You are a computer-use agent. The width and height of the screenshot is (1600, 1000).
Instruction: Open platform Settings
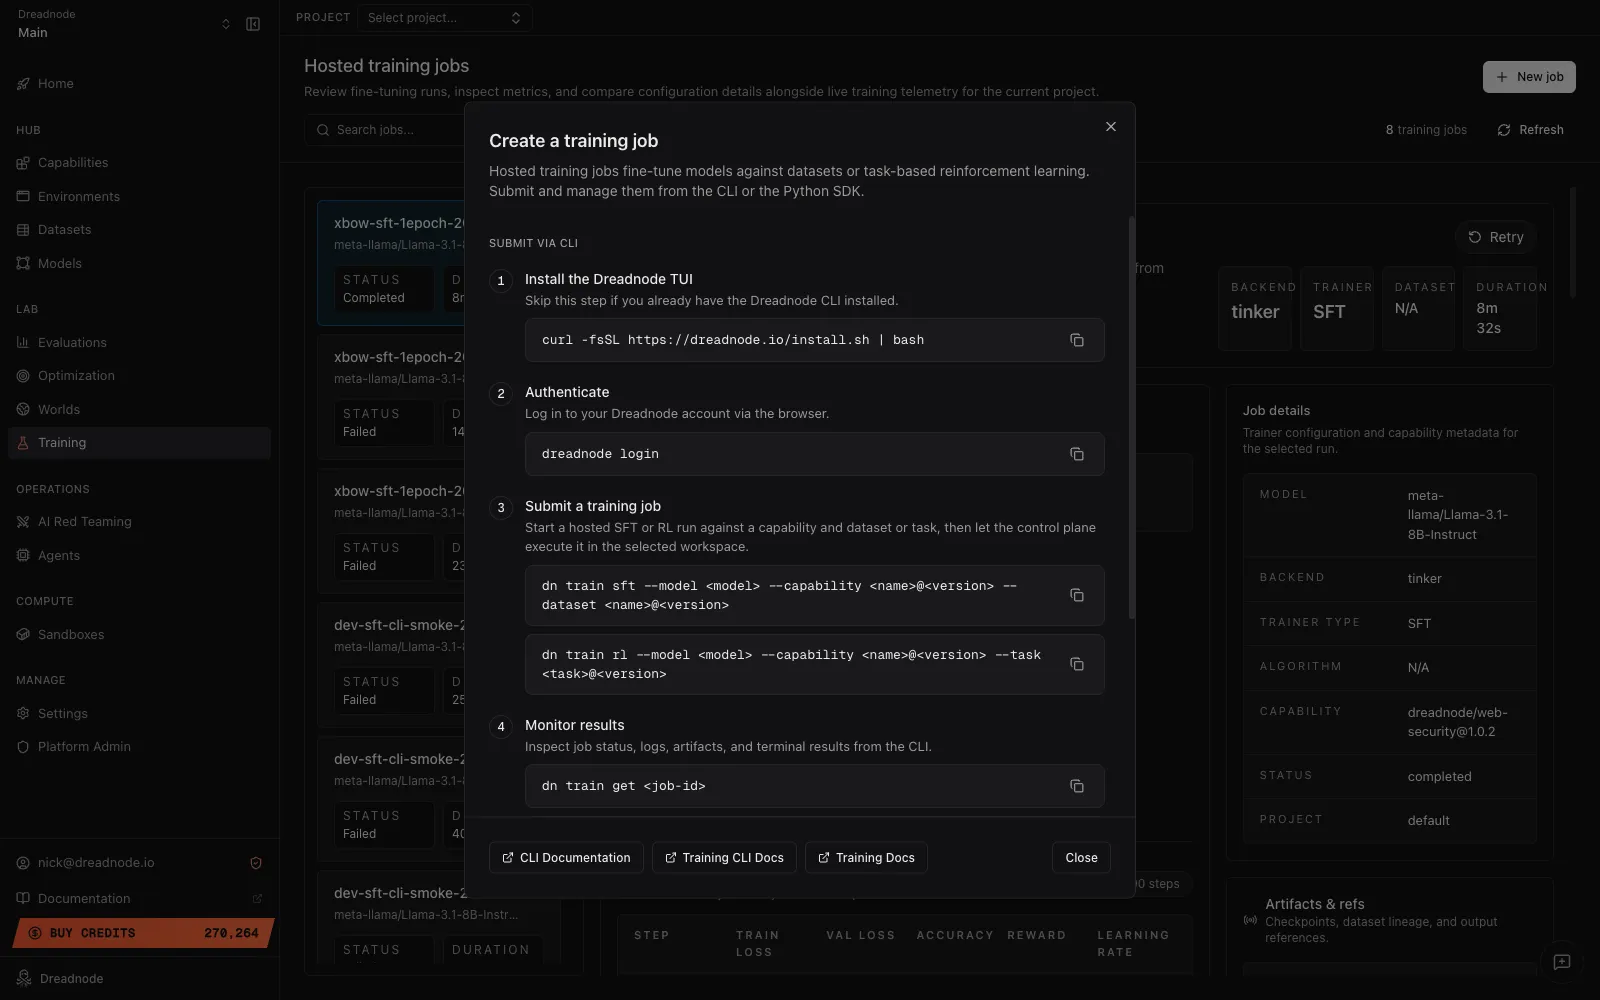pyautogui.click(x=64, y=713)
